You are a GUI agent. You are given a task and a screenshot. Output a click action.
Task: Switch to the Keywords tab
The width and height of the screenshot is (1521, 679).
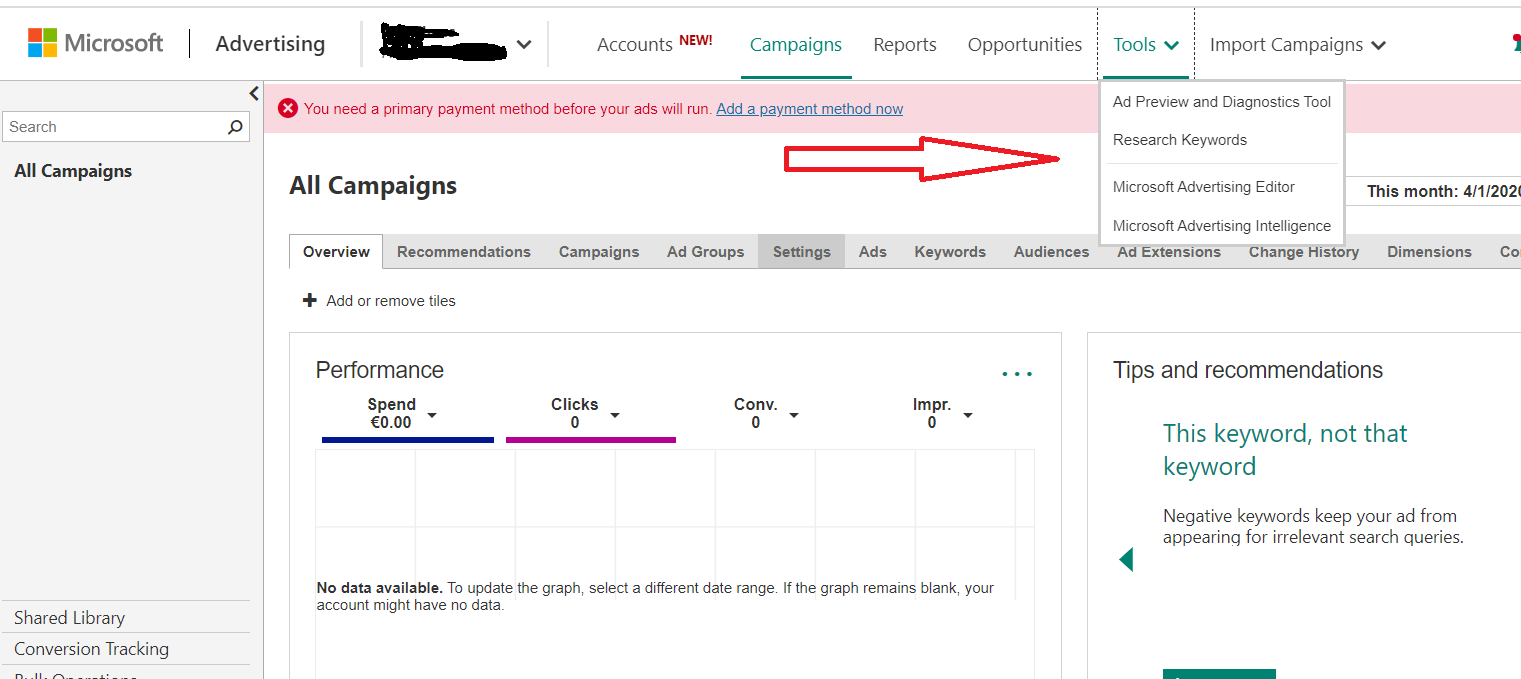point(950,252)
